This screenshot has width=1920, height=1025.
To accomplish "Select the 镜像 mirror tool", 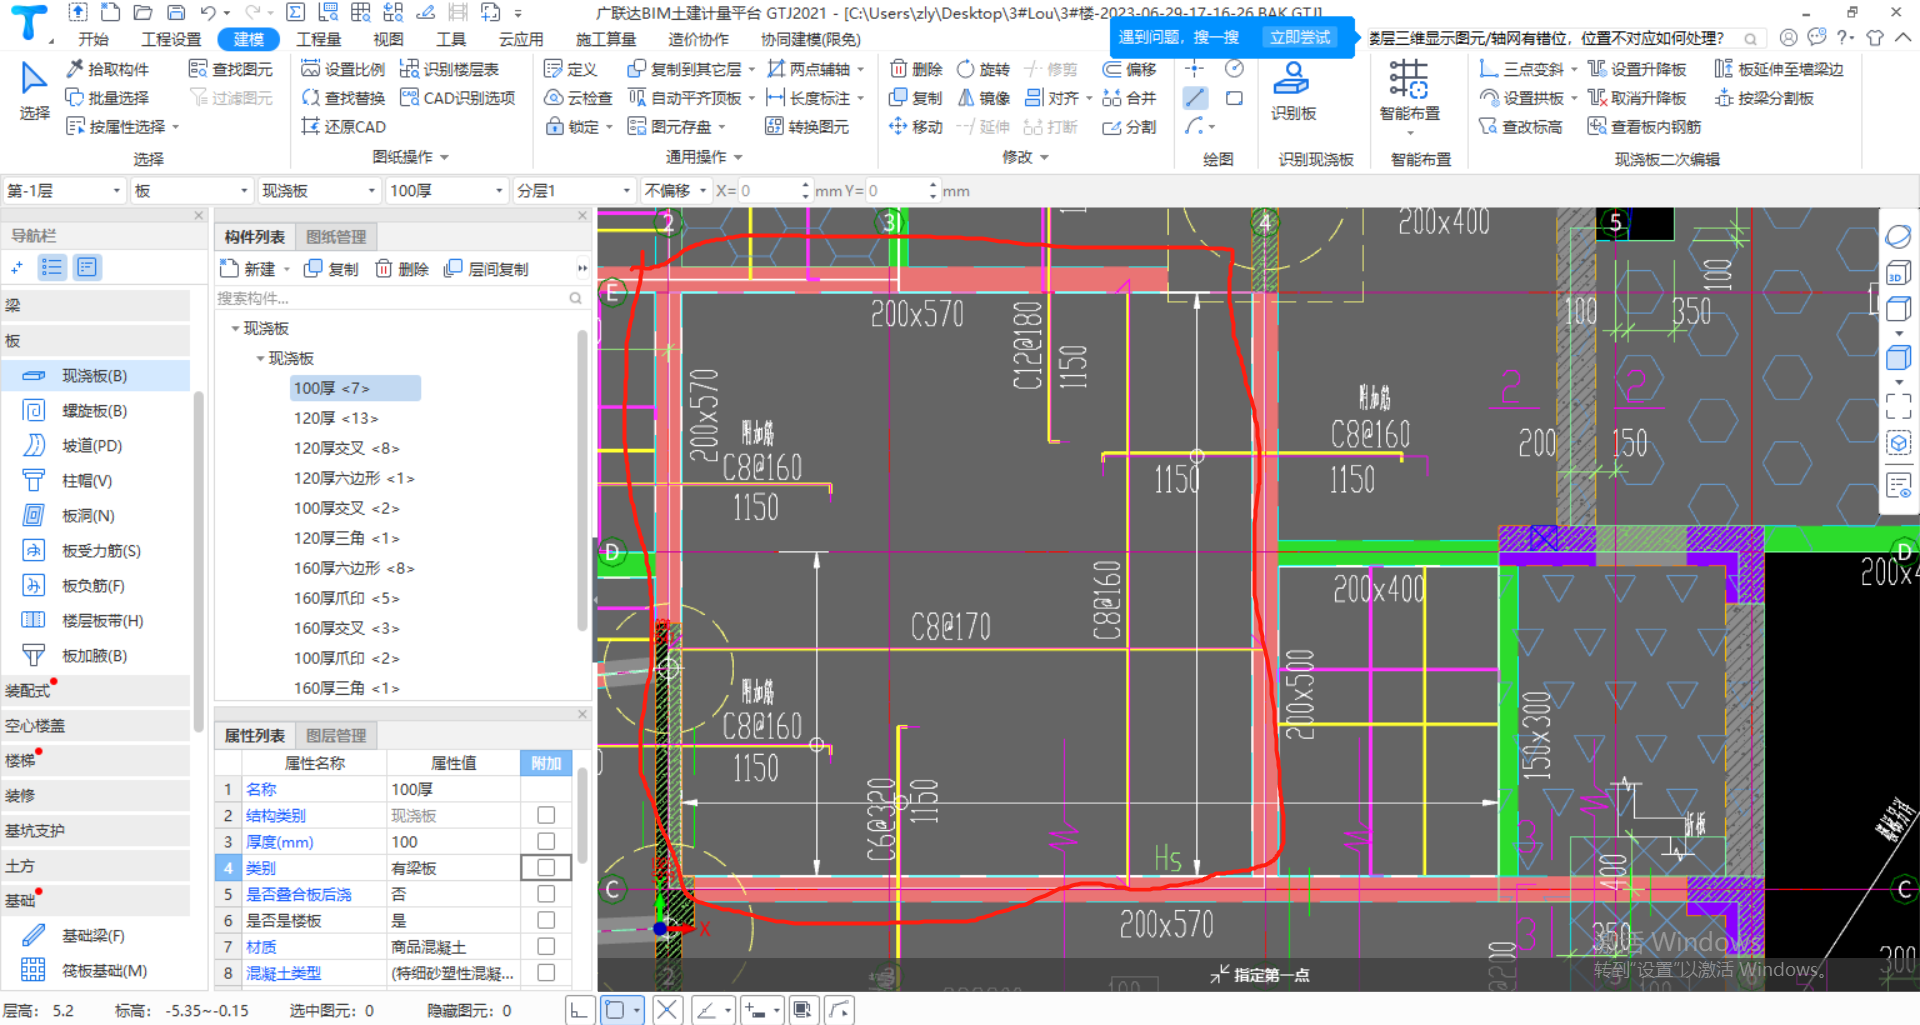I will coord(983,98).
